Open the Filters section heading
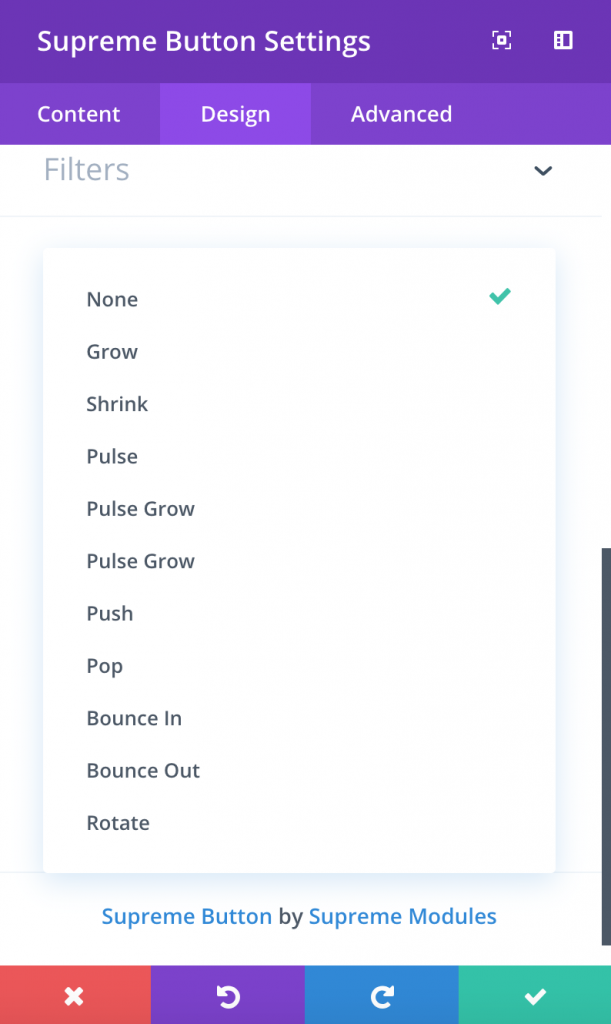The height and width of the screenshot is (1024, 611). click(87, 170)
